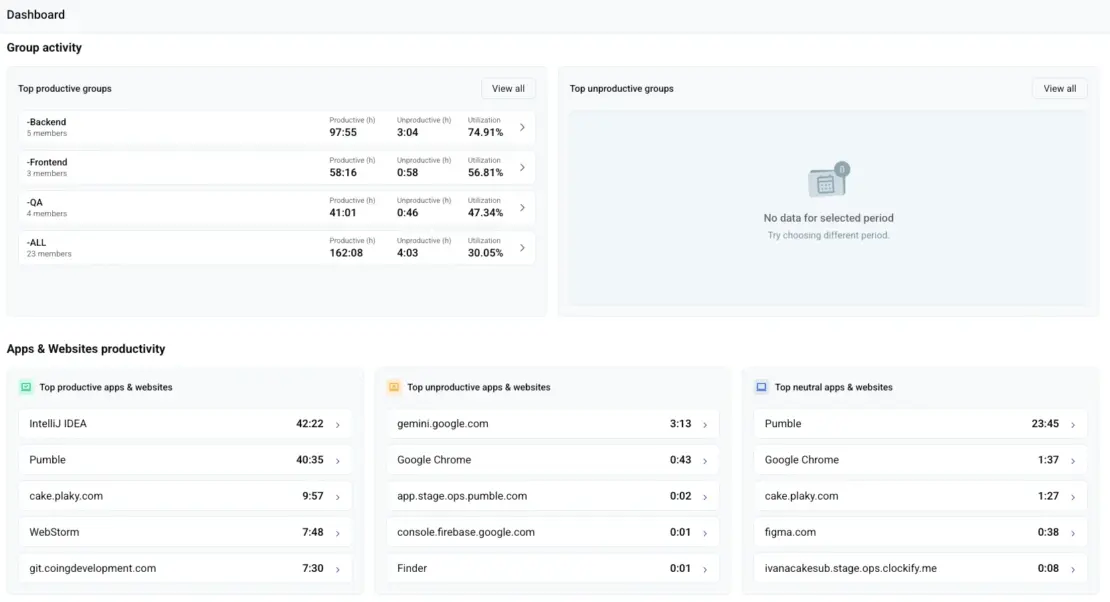Click the 23 members label

coord(49,254)
